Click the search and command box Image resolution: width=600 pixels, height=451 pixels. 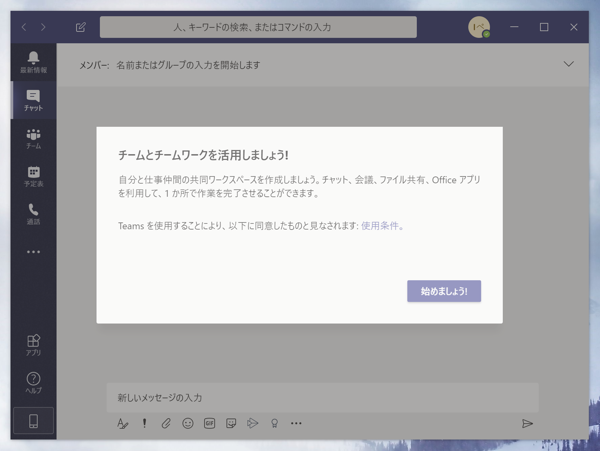click(x=258, y=27)
